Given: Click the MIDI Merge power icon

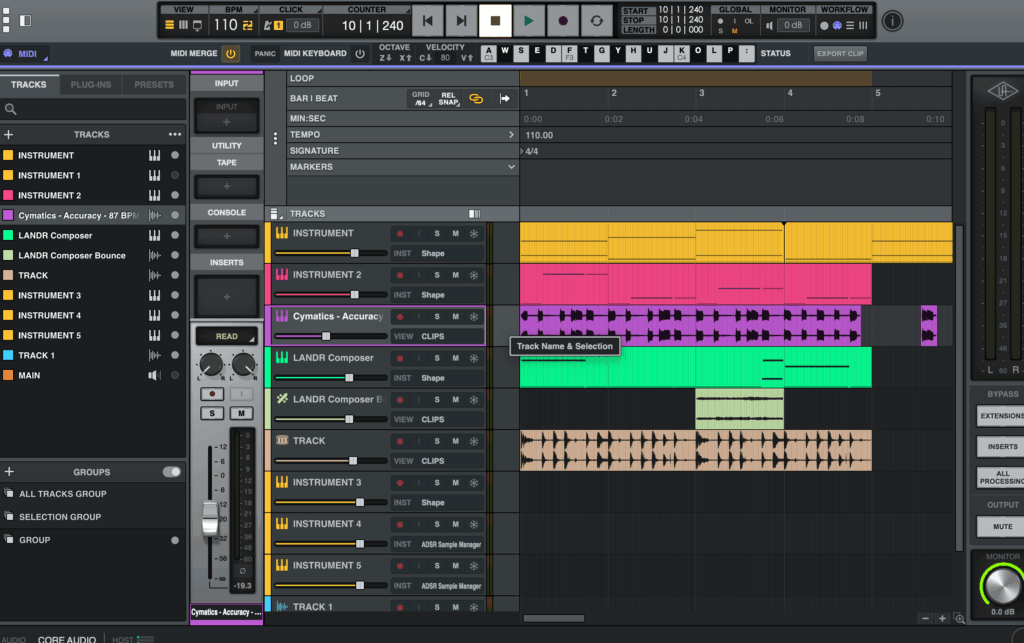Looking at the screenshot, I should tap(230, 53).
